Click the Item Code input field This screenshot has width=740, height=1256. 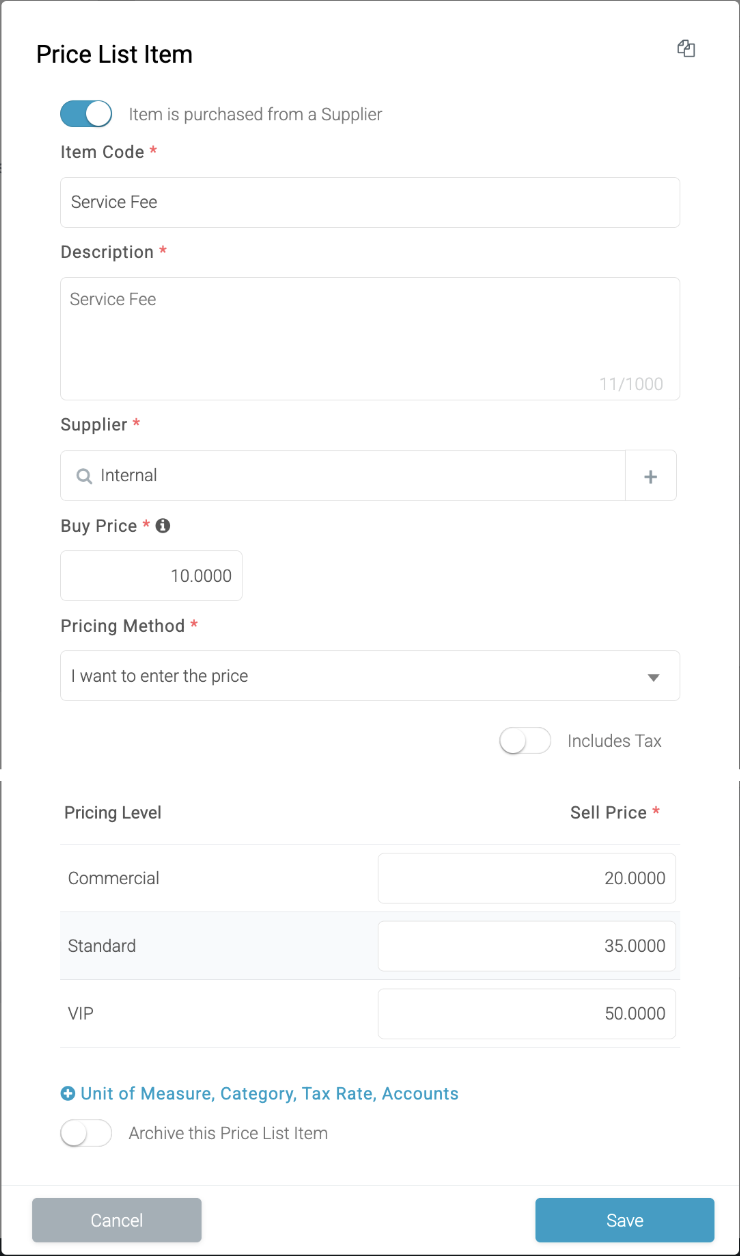pos(370,202)
